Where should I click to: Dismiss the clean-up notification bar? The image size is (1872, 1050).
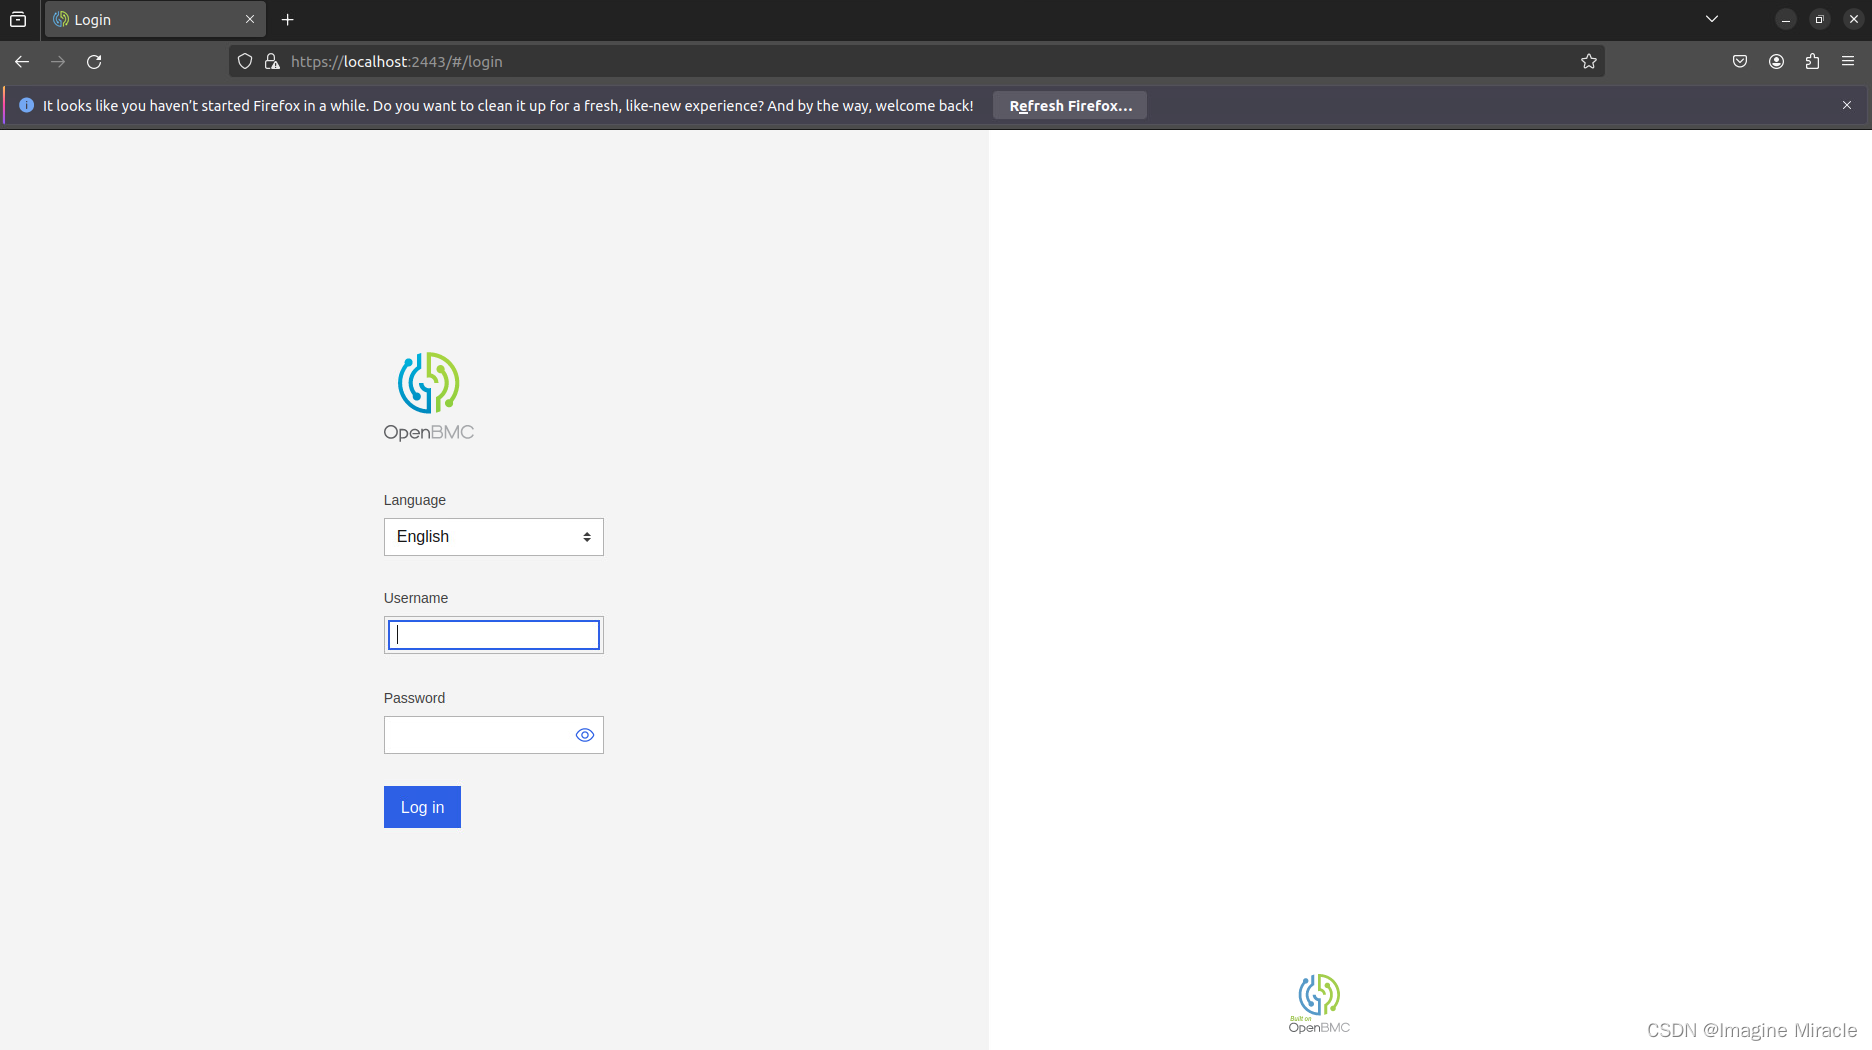tap(1847, 104)
